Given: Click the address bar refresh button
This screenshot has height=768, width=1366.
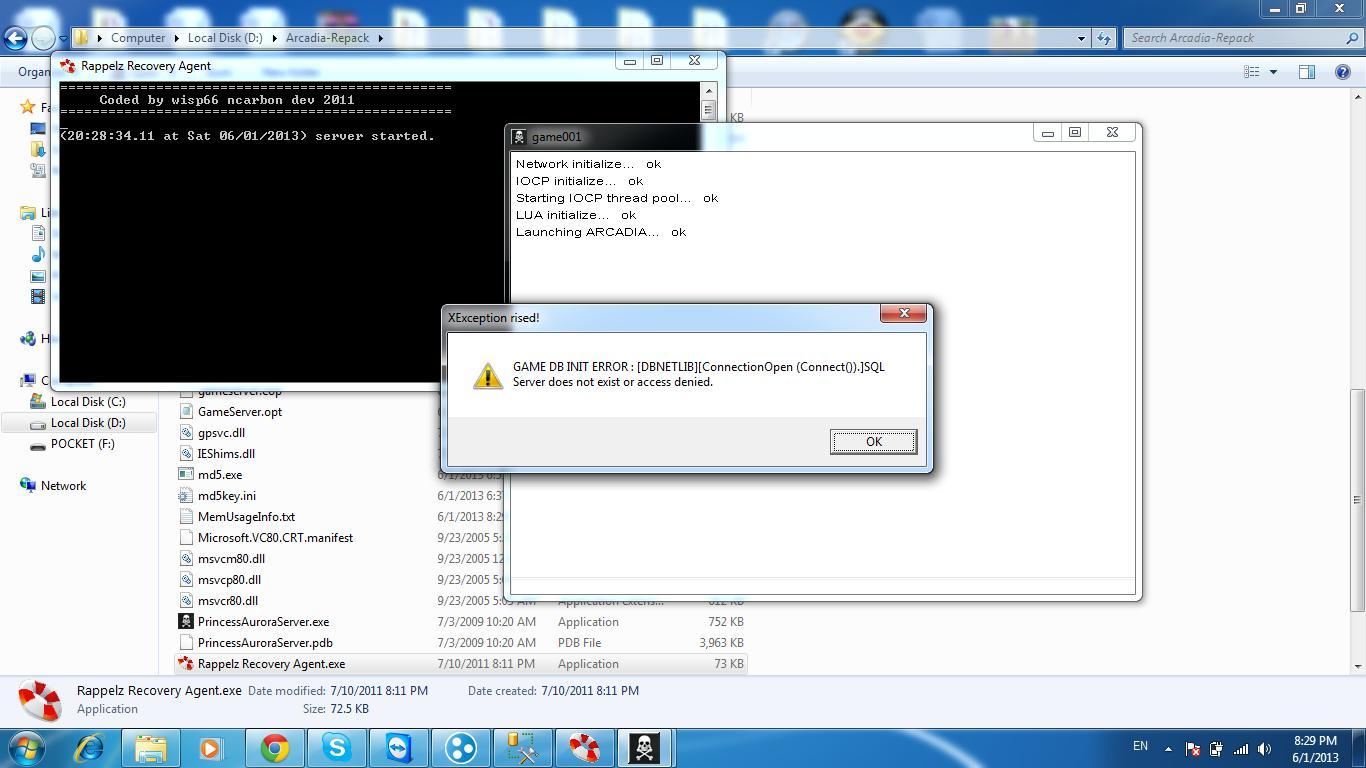Looking at the screenshot, I should pos(1104,38).
